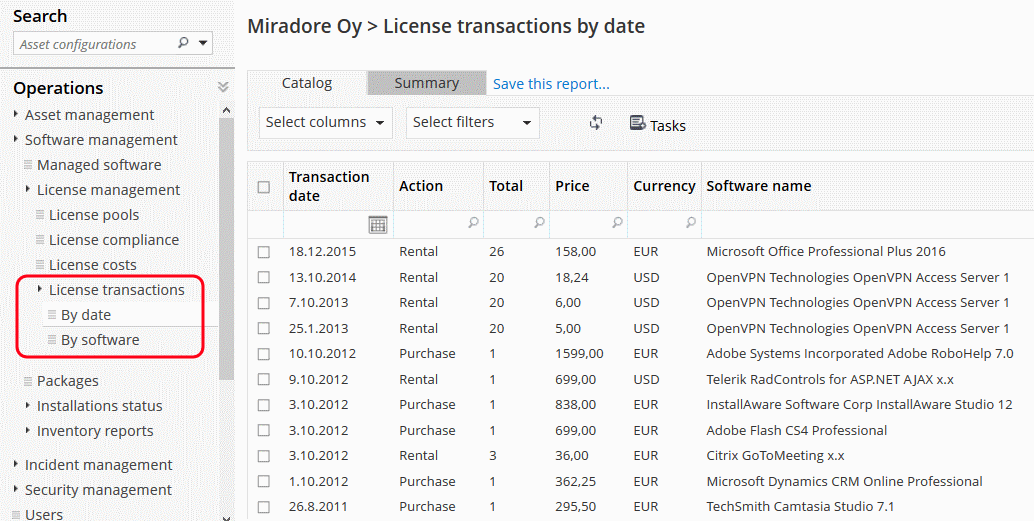
Task: Open Select columns dropdown
Action: [x=326, y=123]
